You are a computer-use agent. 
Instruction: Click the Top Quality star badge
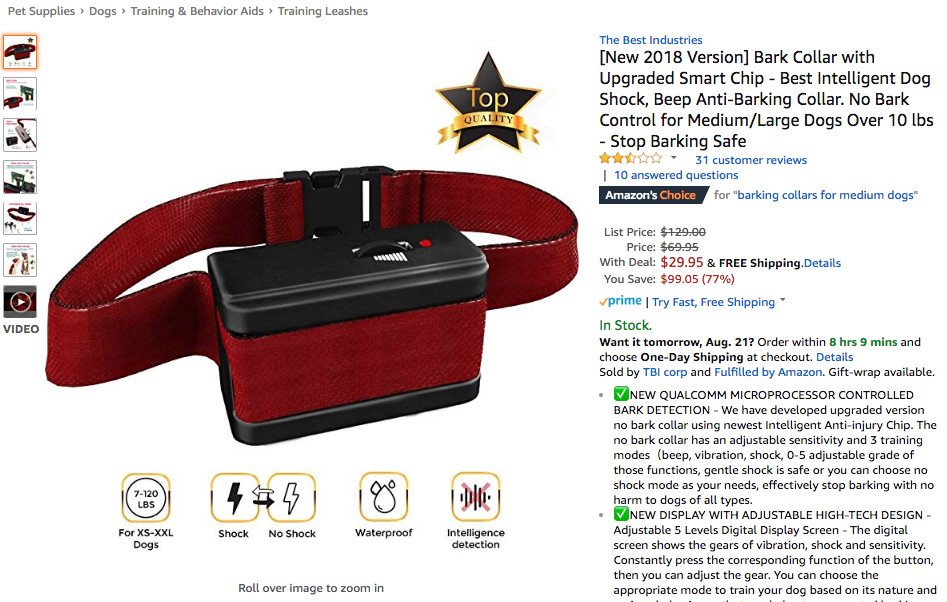pos(488,104)
